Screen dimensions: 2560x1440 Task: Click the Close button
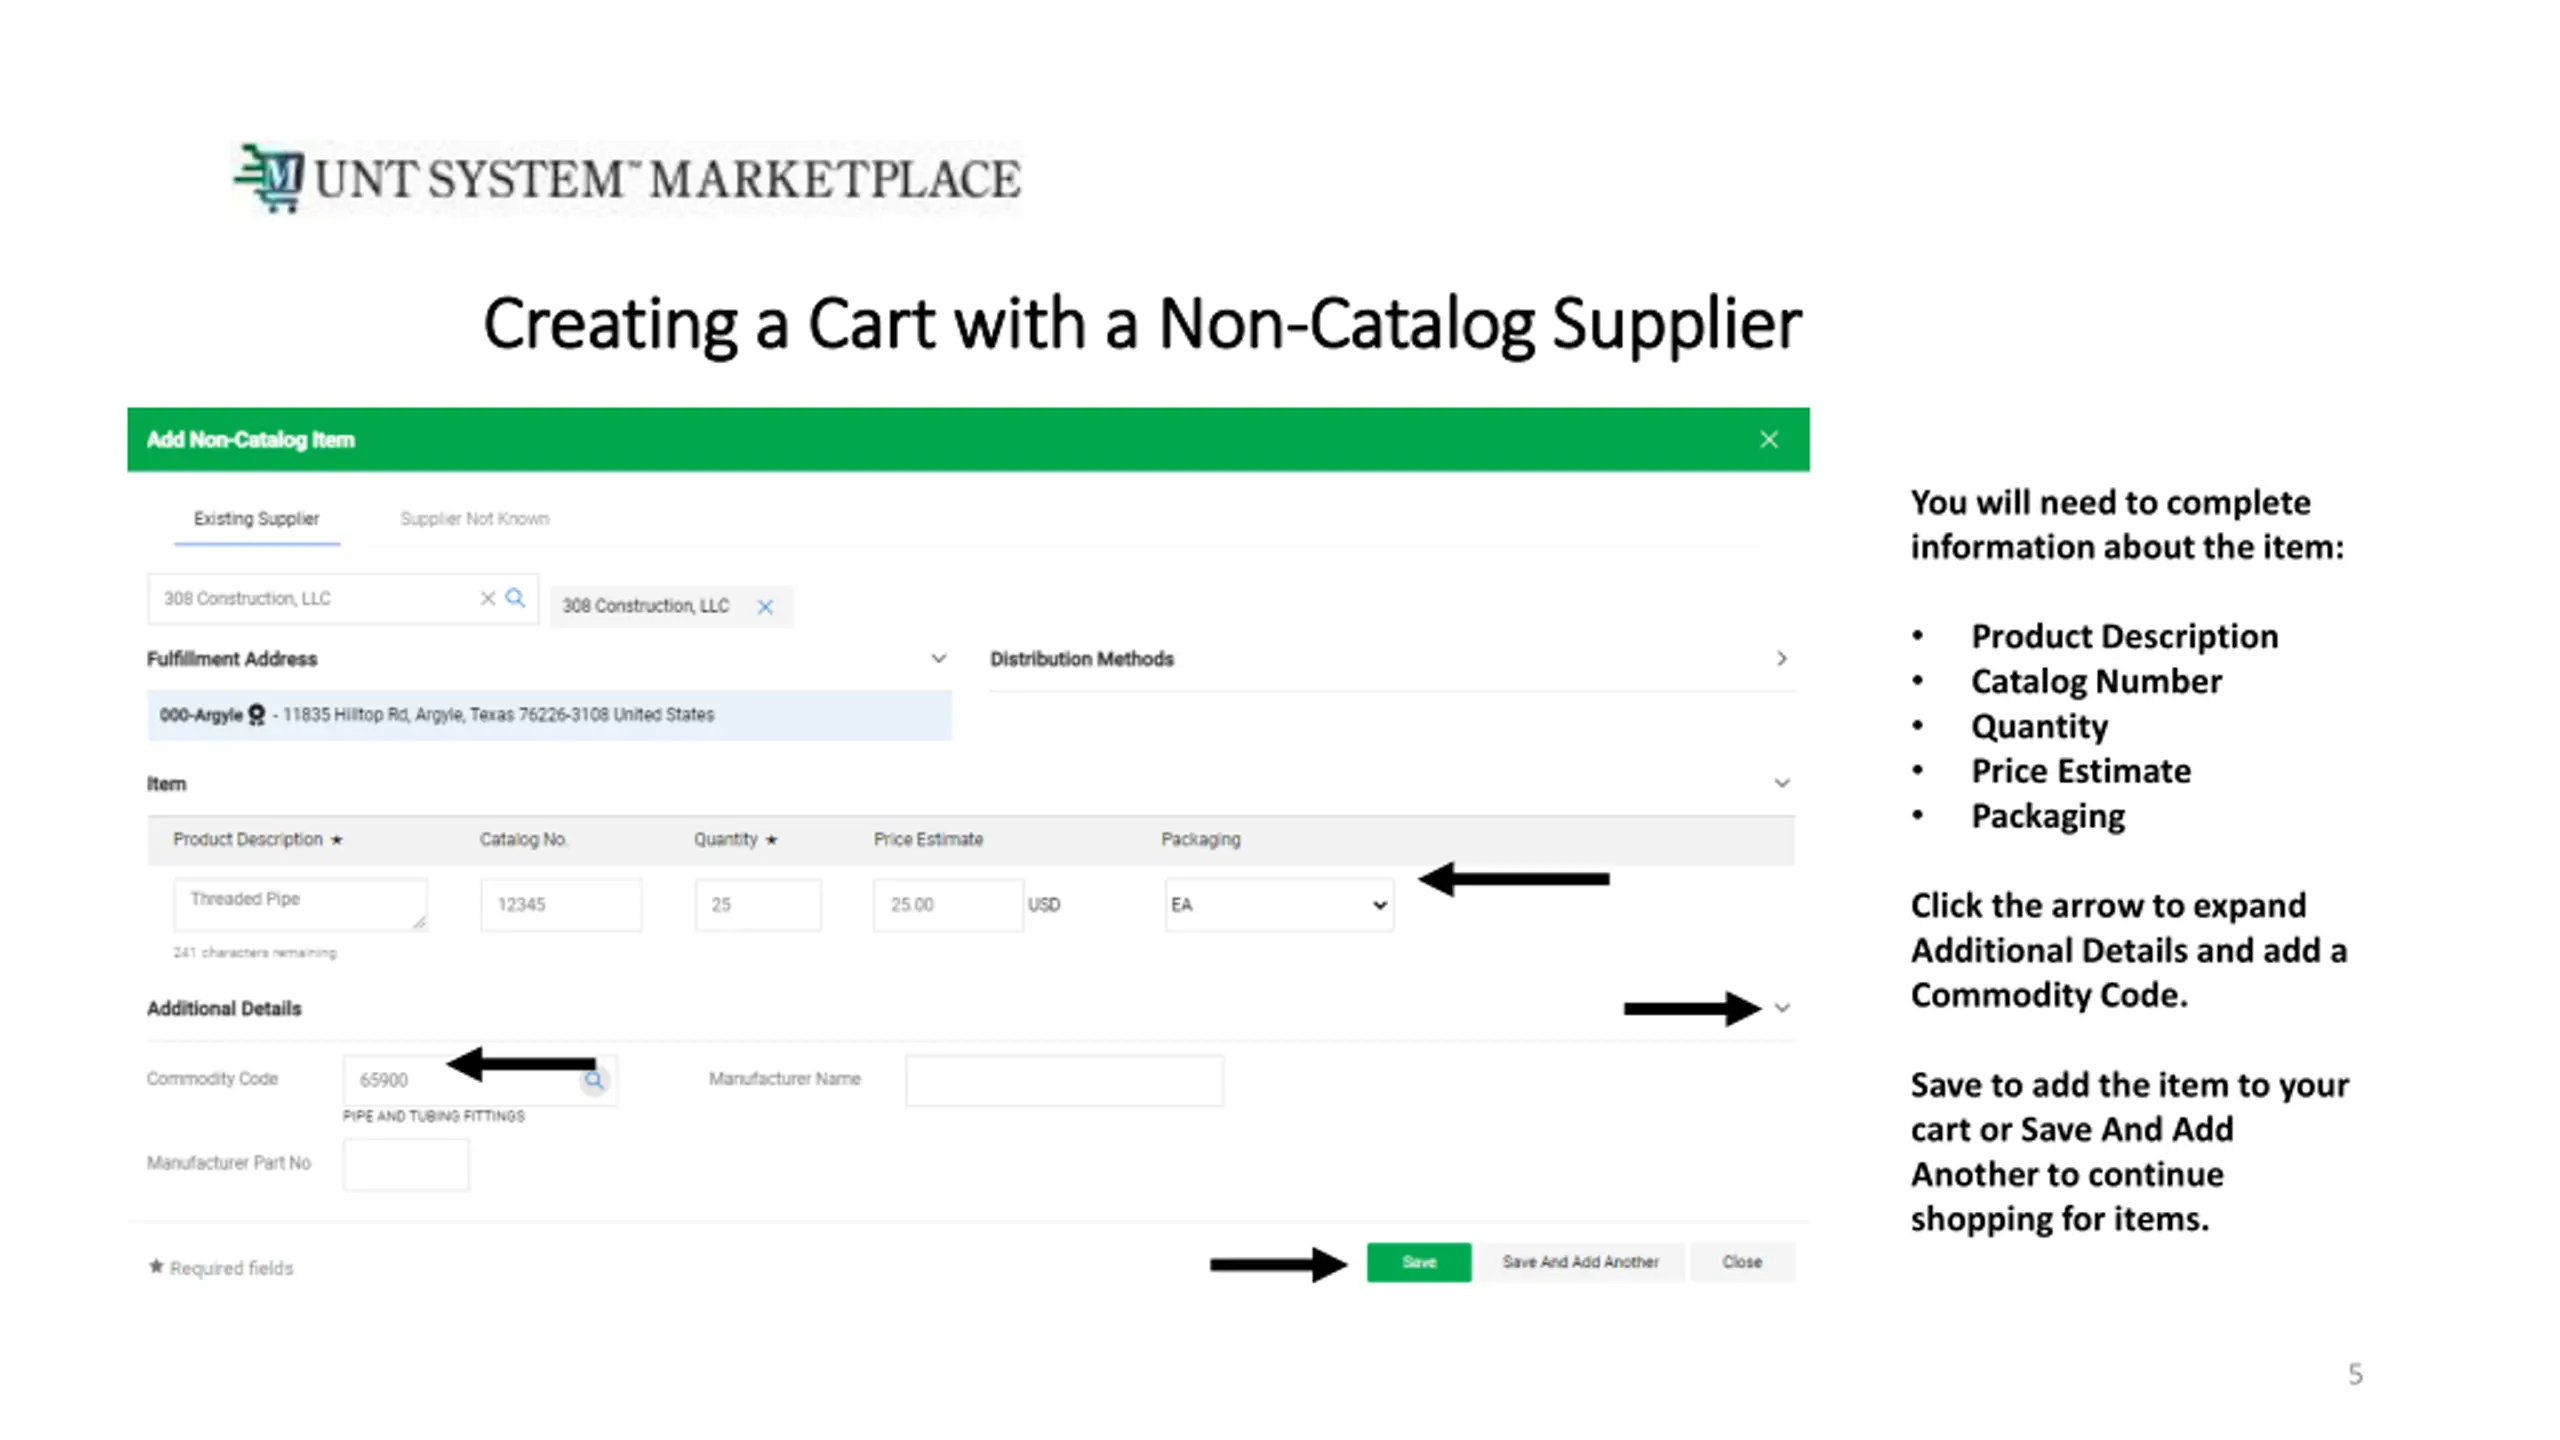pyautogui.click(x=1742, y=1262)
